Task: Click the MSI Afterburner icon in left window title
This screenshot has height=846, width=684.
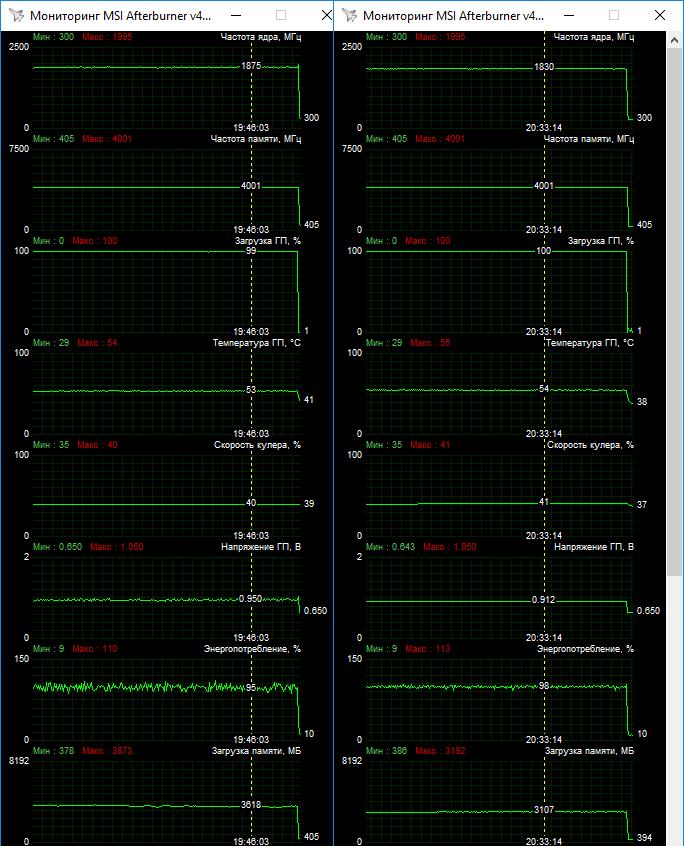Action: pyautogui.click(x=17, y=15)
